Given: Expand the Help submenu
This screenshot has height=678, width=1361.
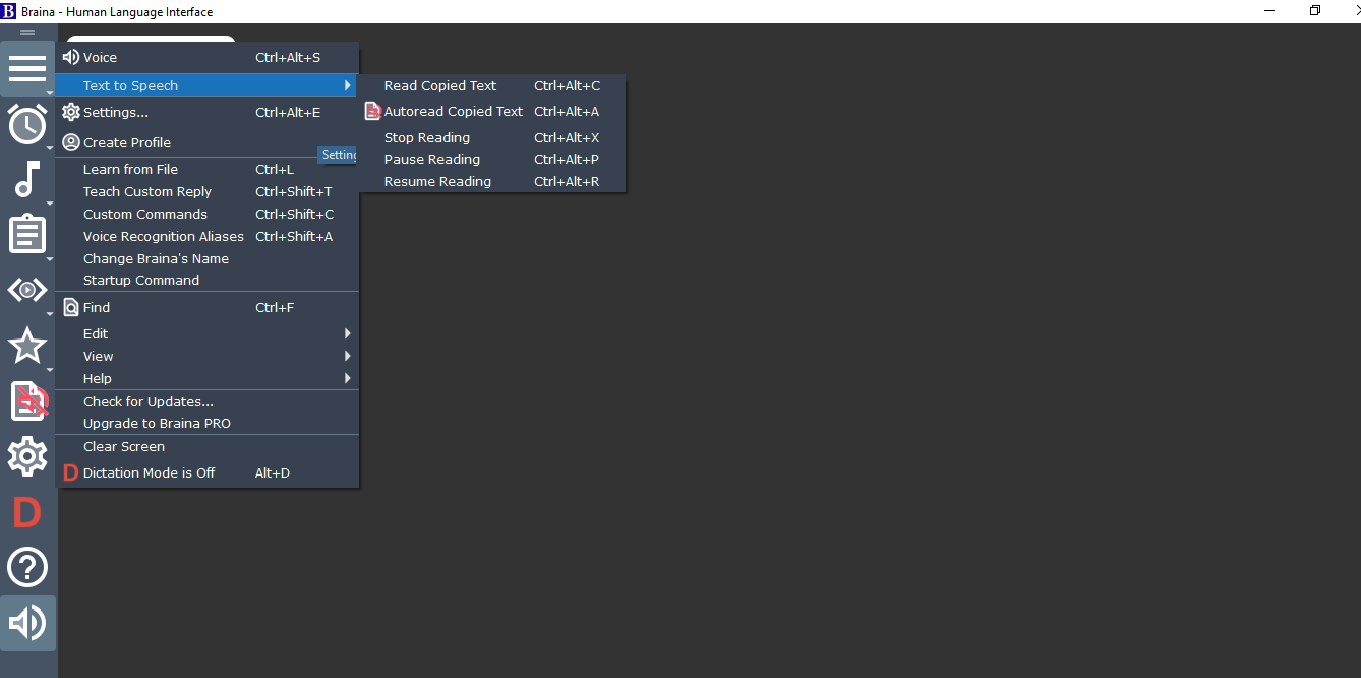Looking at the screenshot, I should click(x=207, y=378).
